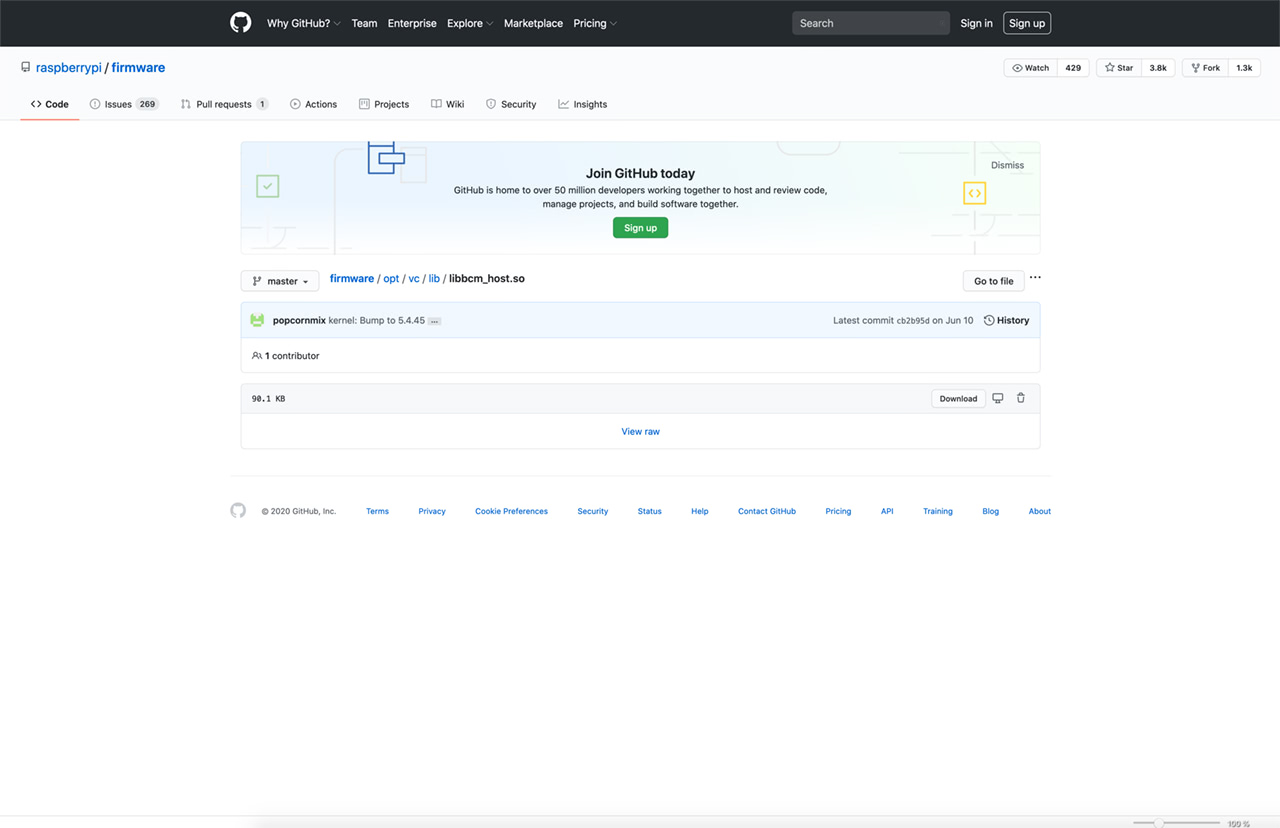1280x828 pixels.
Task: Open the Enterprise header link
Action: point(412,23)
